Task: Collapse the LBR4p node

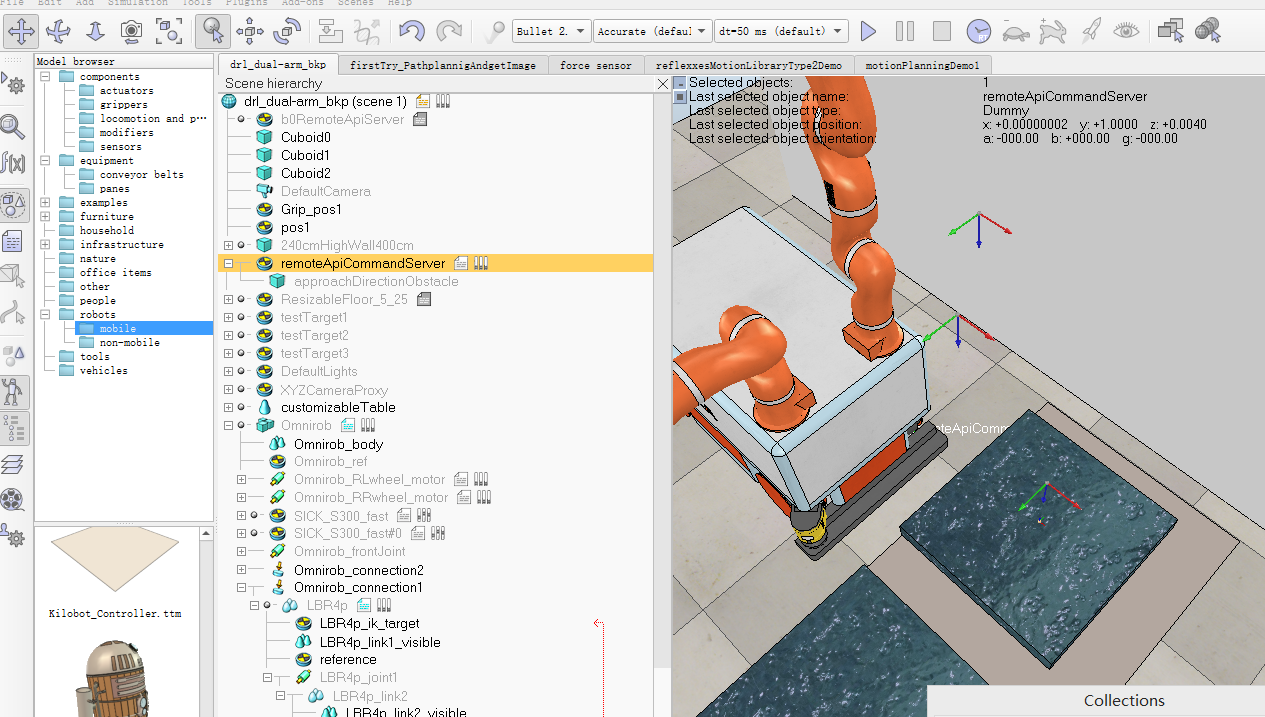Action: tap(254, 605)
